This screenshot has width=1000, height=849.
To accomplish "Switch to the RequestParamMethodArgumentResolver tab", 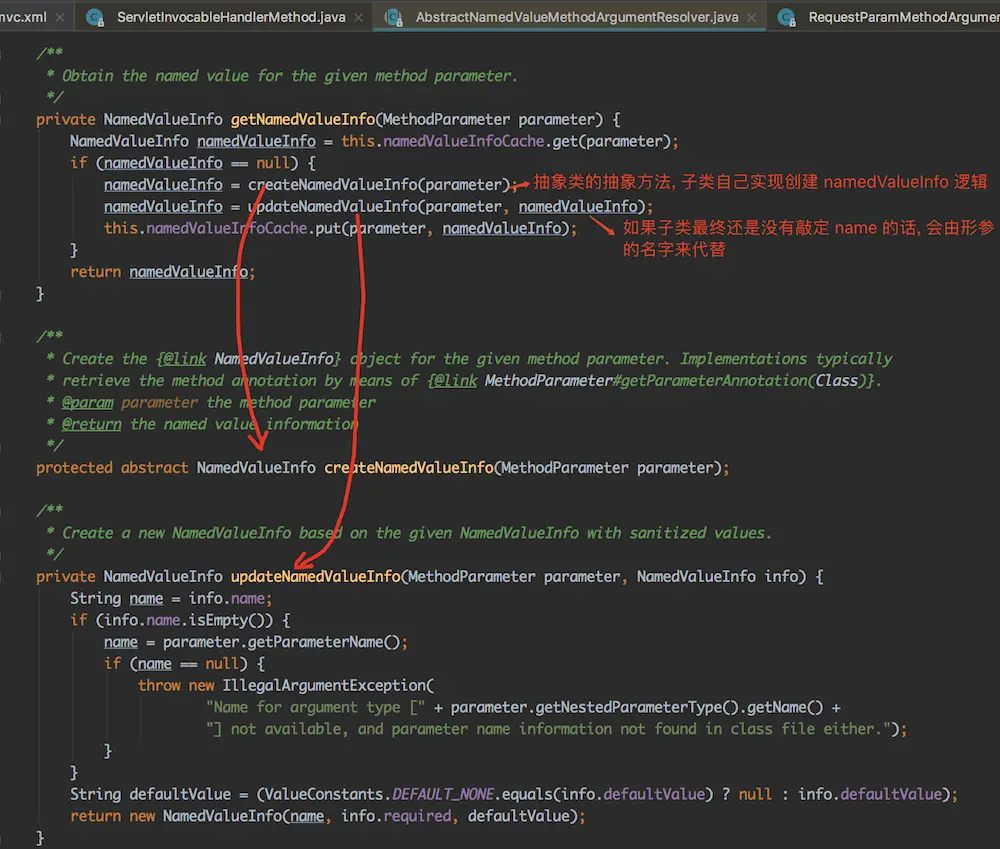I will point(902,17).
